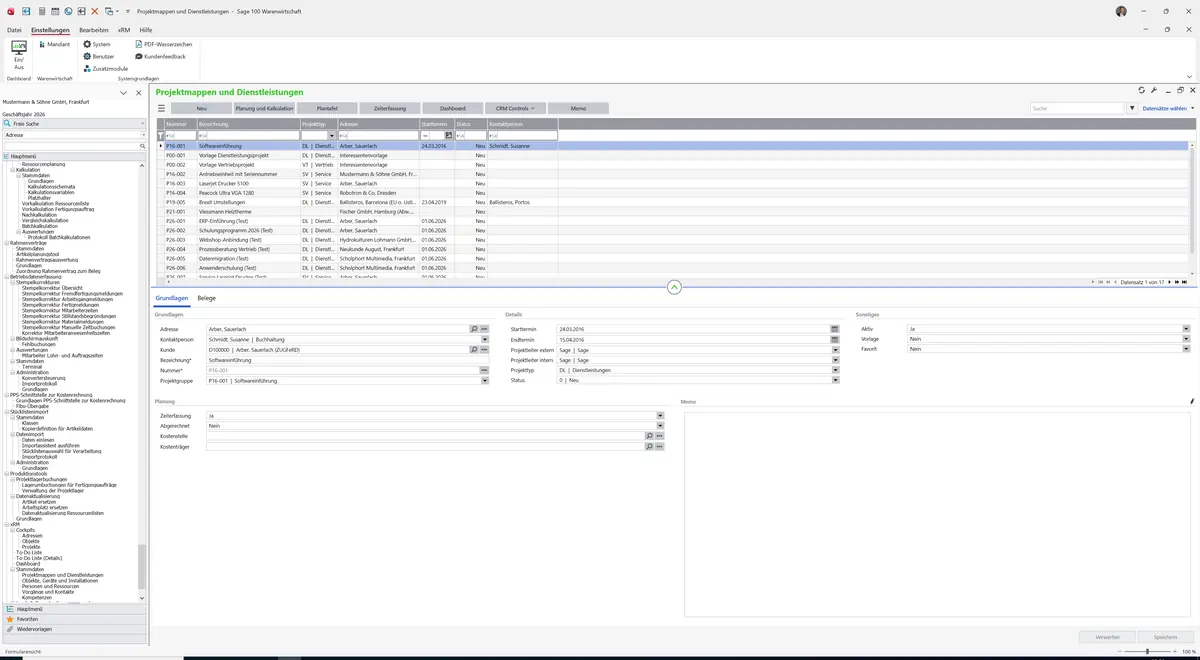
Task: Open Wiedervorlagen section in navigation panel
Action: tap(73, 629)
